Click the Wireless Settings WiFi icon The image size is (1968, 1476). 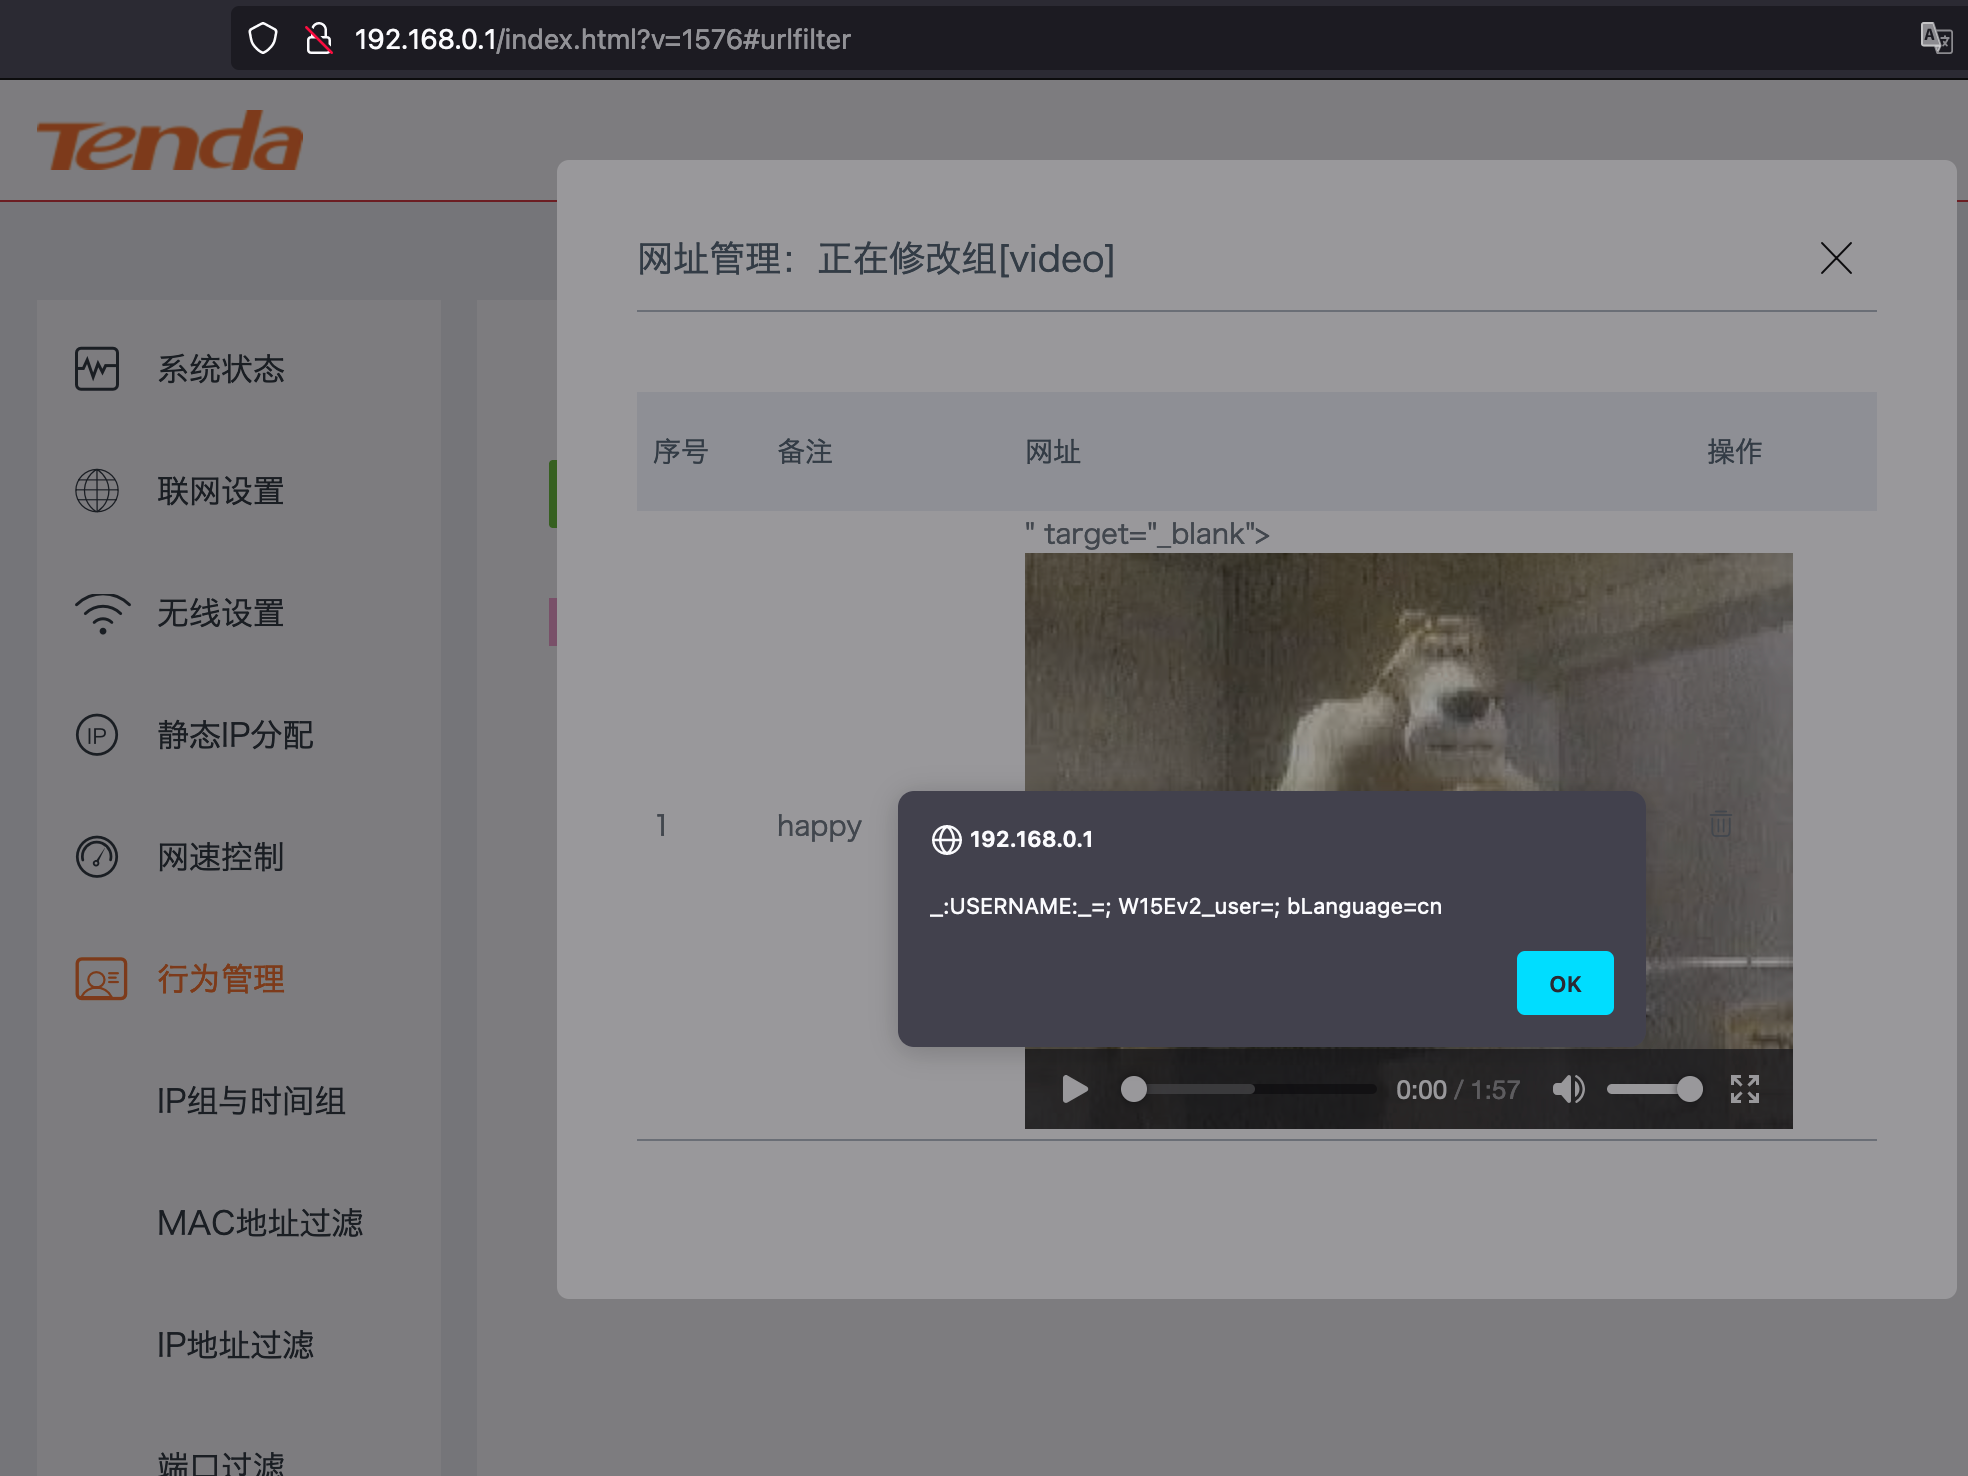click(x=102, y=613)
